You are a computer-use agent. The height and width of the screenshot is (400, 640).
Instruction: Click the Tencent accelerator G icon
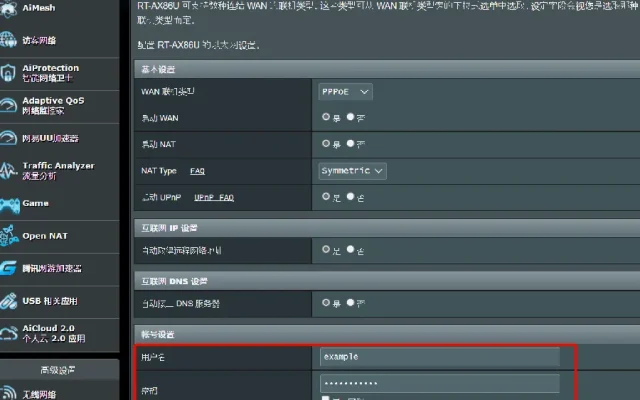(8, 268)
